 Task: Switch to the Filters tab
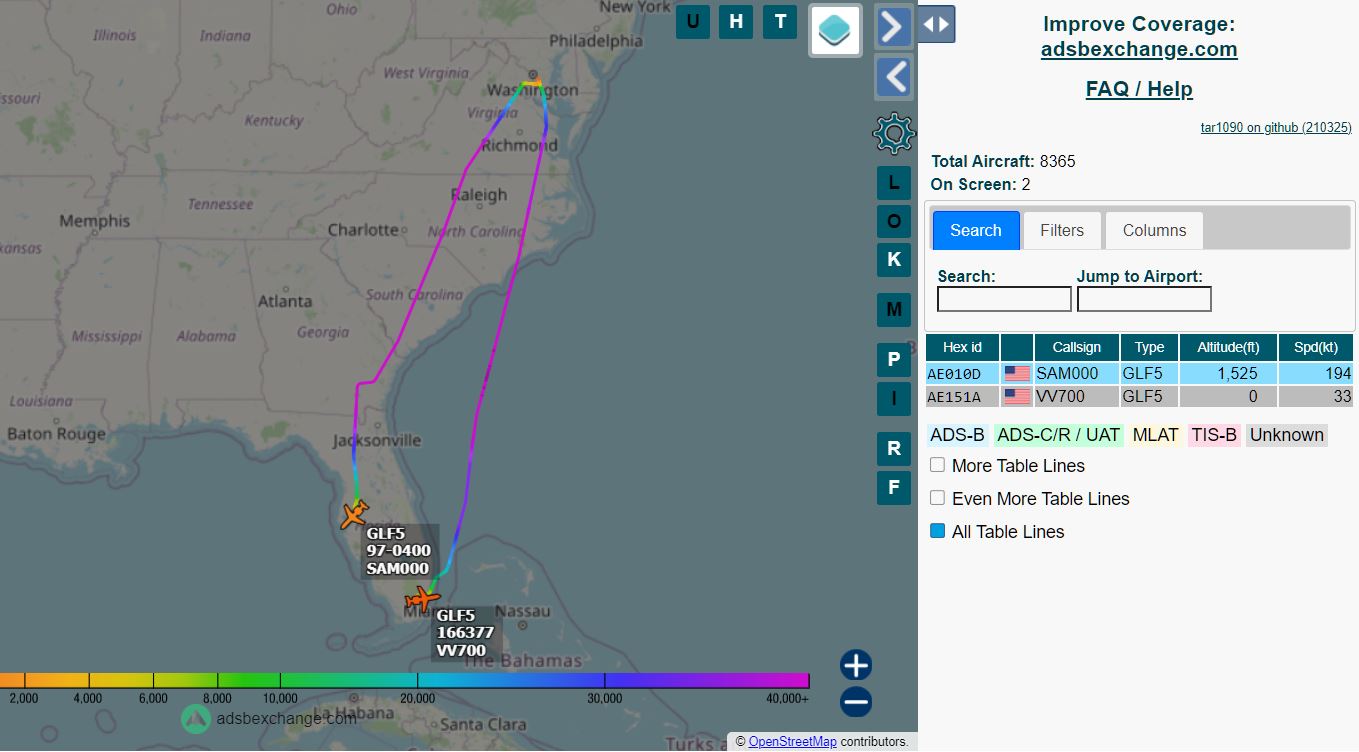pos(1062,230)
